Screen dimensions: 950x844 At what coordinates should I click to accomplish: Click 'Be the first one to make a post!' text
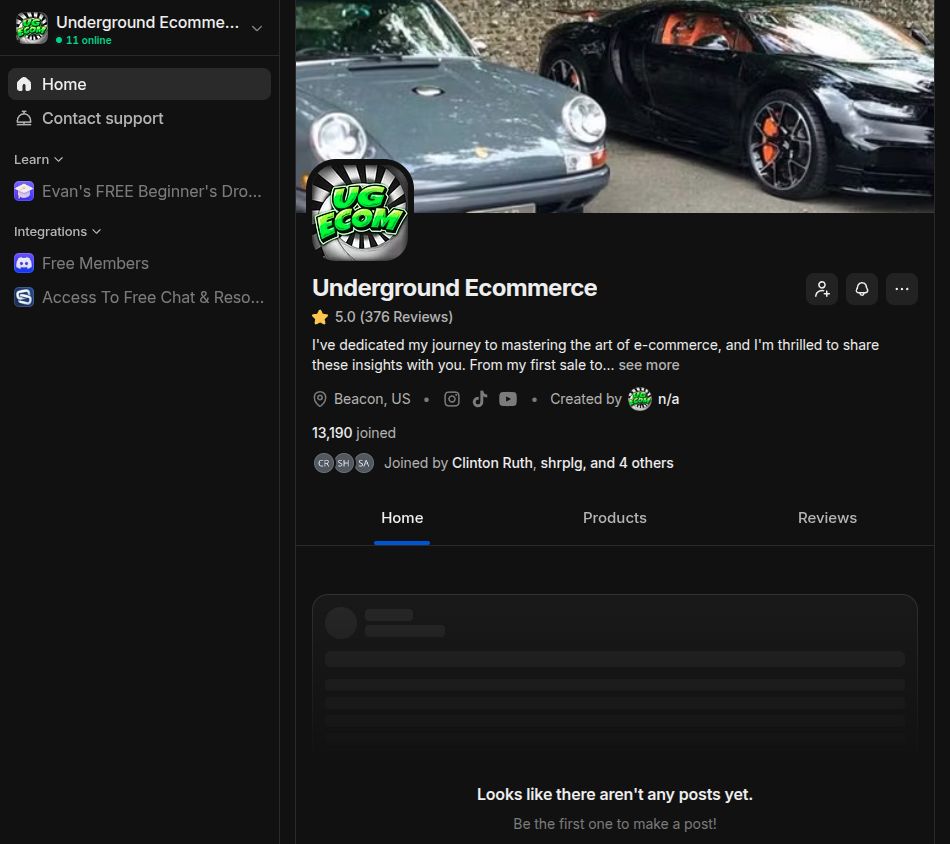coord(614,824)
